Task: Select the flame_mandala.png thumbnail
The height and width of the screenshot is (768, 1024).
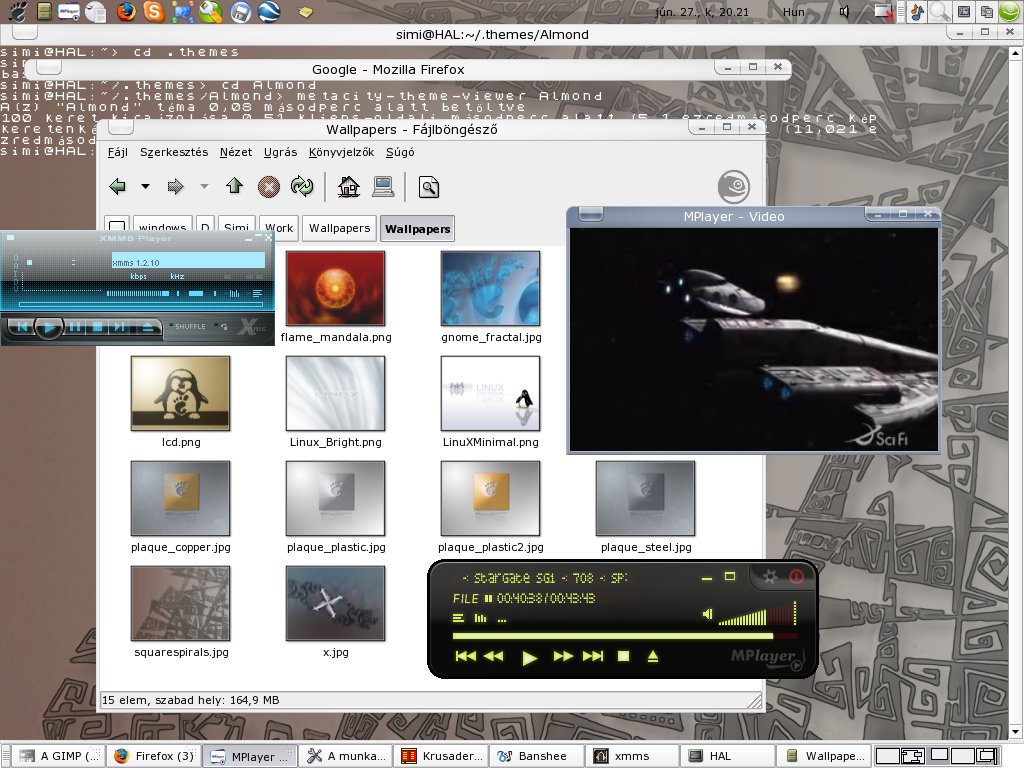Action: (x=335, y=288)
